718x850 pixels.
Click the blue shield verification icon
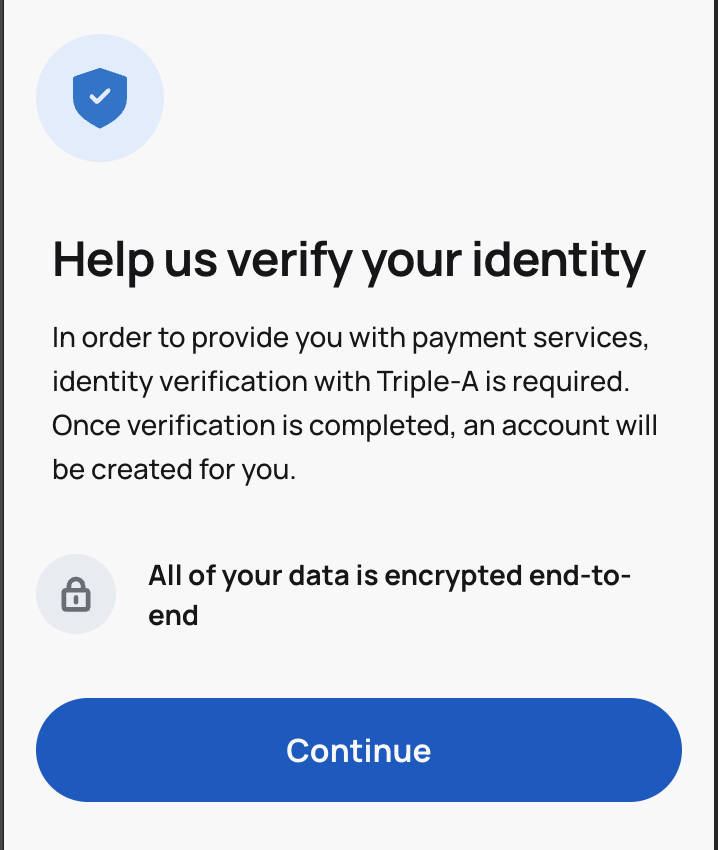point(100,98)
